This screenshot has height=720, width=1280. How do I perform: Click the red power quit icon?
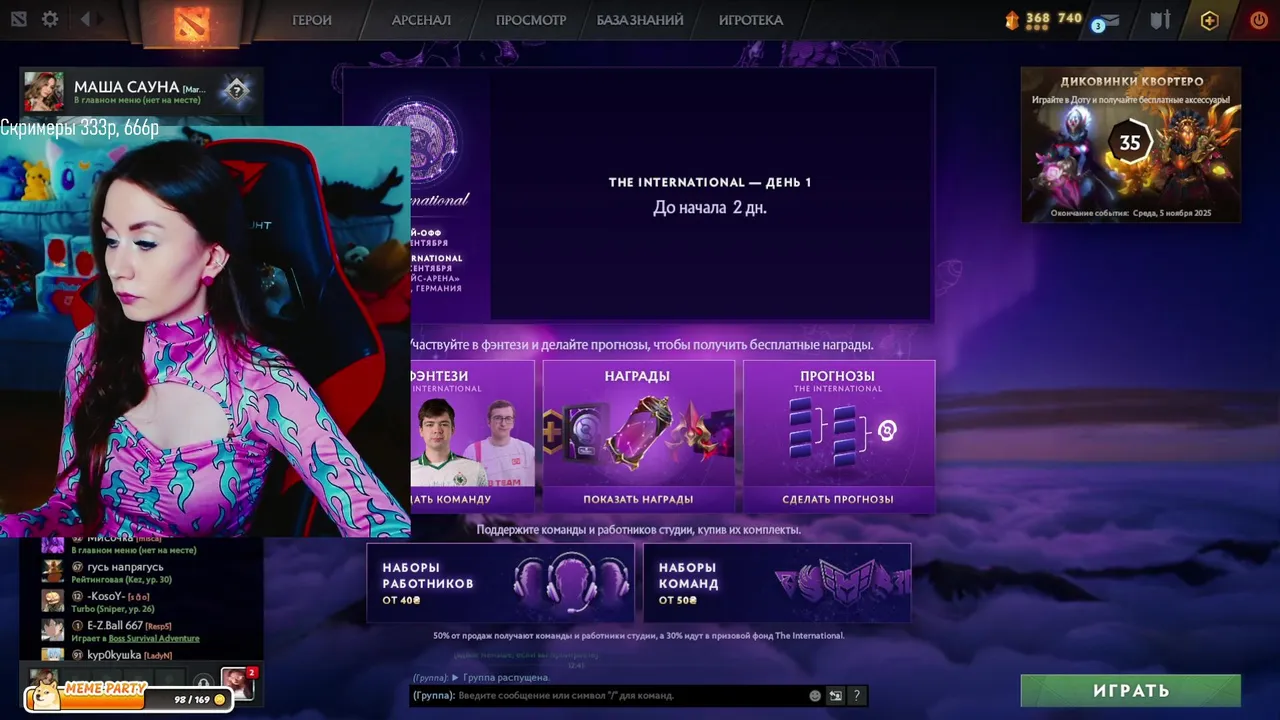pos(1258,20)
